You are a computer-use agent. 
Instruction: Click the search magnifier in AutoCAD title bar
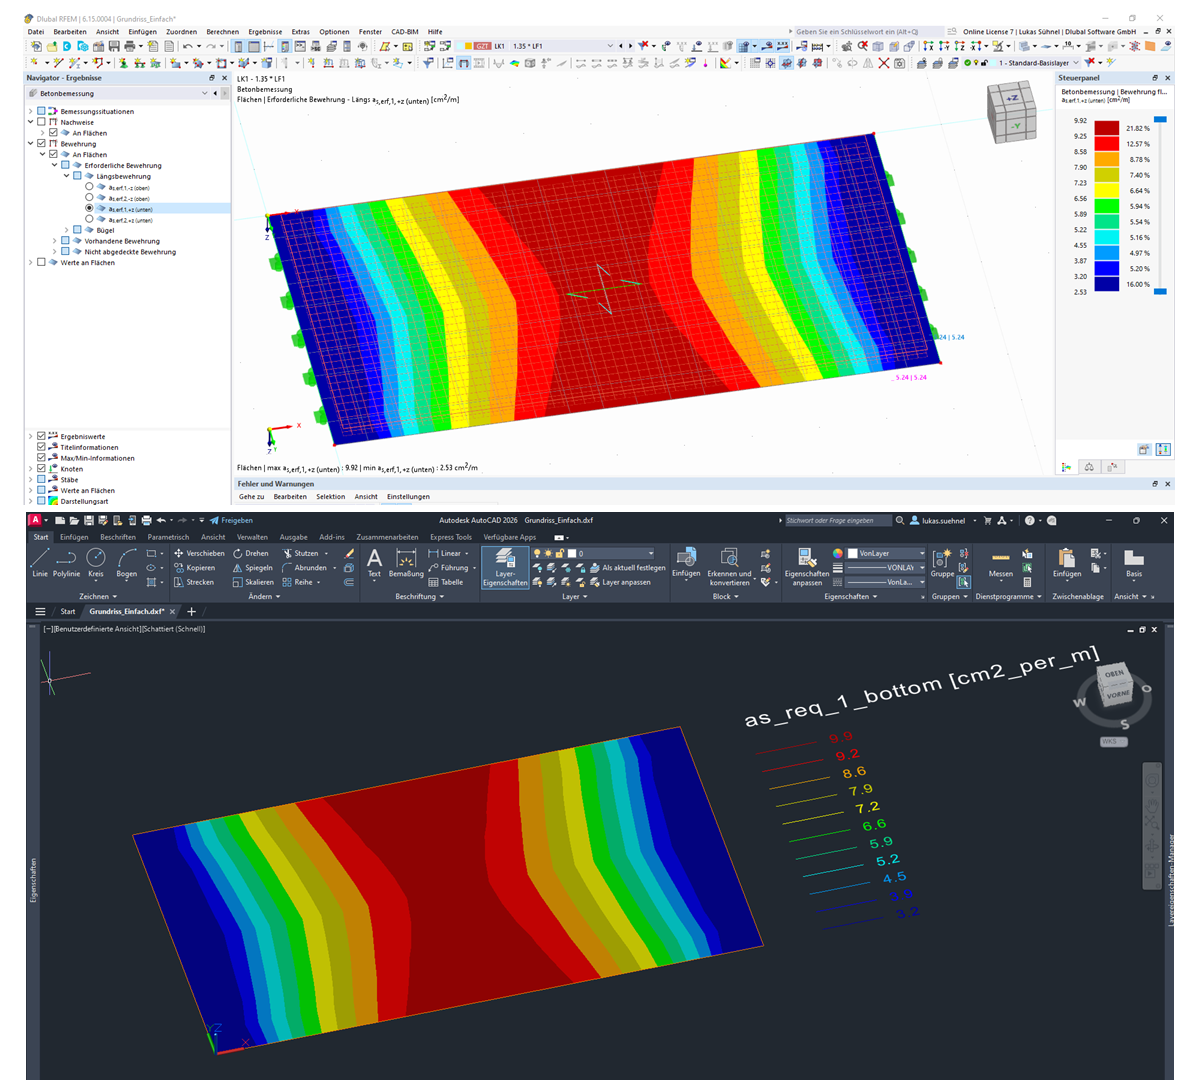click(x=900, y=520)
